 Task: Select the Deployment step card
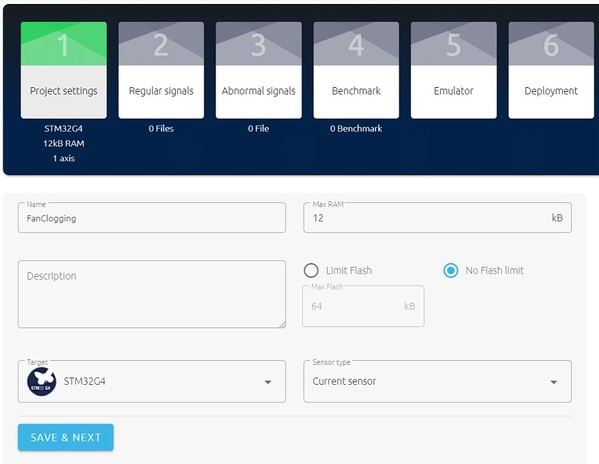(551, 70)
